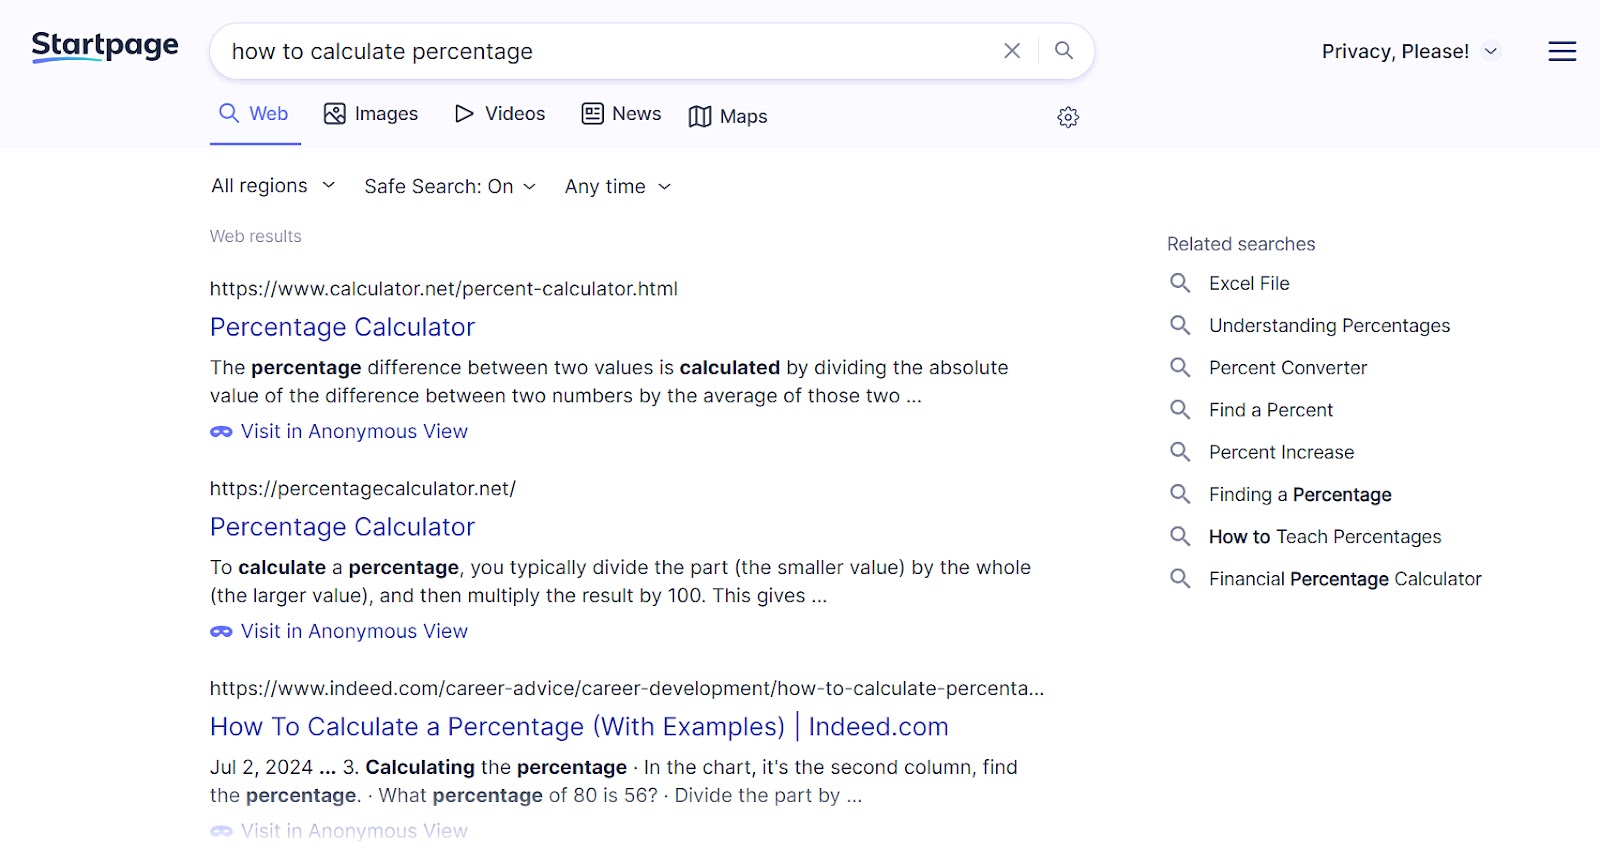Switch to the News tab
Screen dimensions: 1600x864
point(621,114)
